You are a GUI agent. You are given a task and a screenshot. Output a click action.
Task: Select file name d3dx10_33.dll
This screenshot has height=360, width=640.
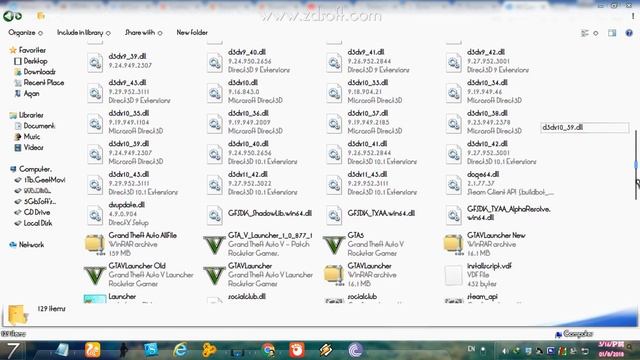click(x=367, y=82)
